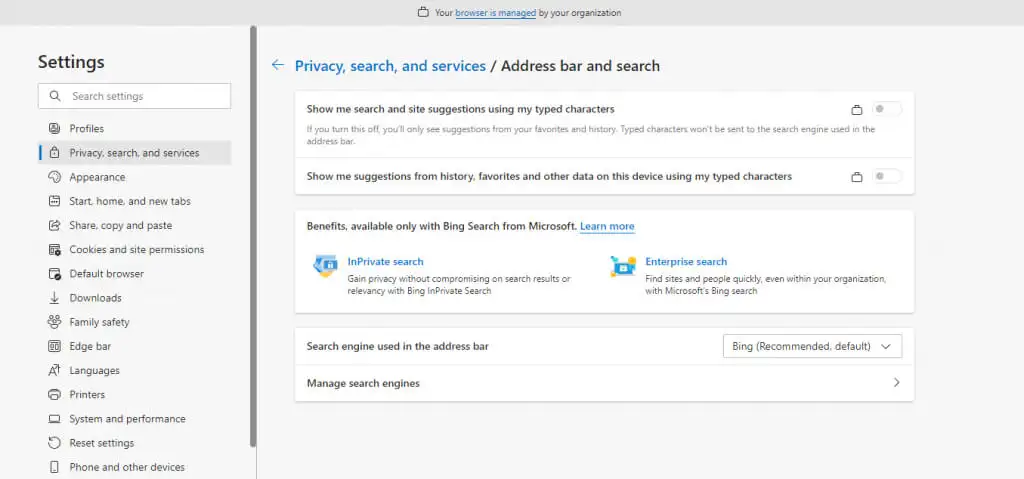Viewport: 1024px width, 479px height.
Task: Click the 'browser is managed' link
Action: (x=496, y=13)
